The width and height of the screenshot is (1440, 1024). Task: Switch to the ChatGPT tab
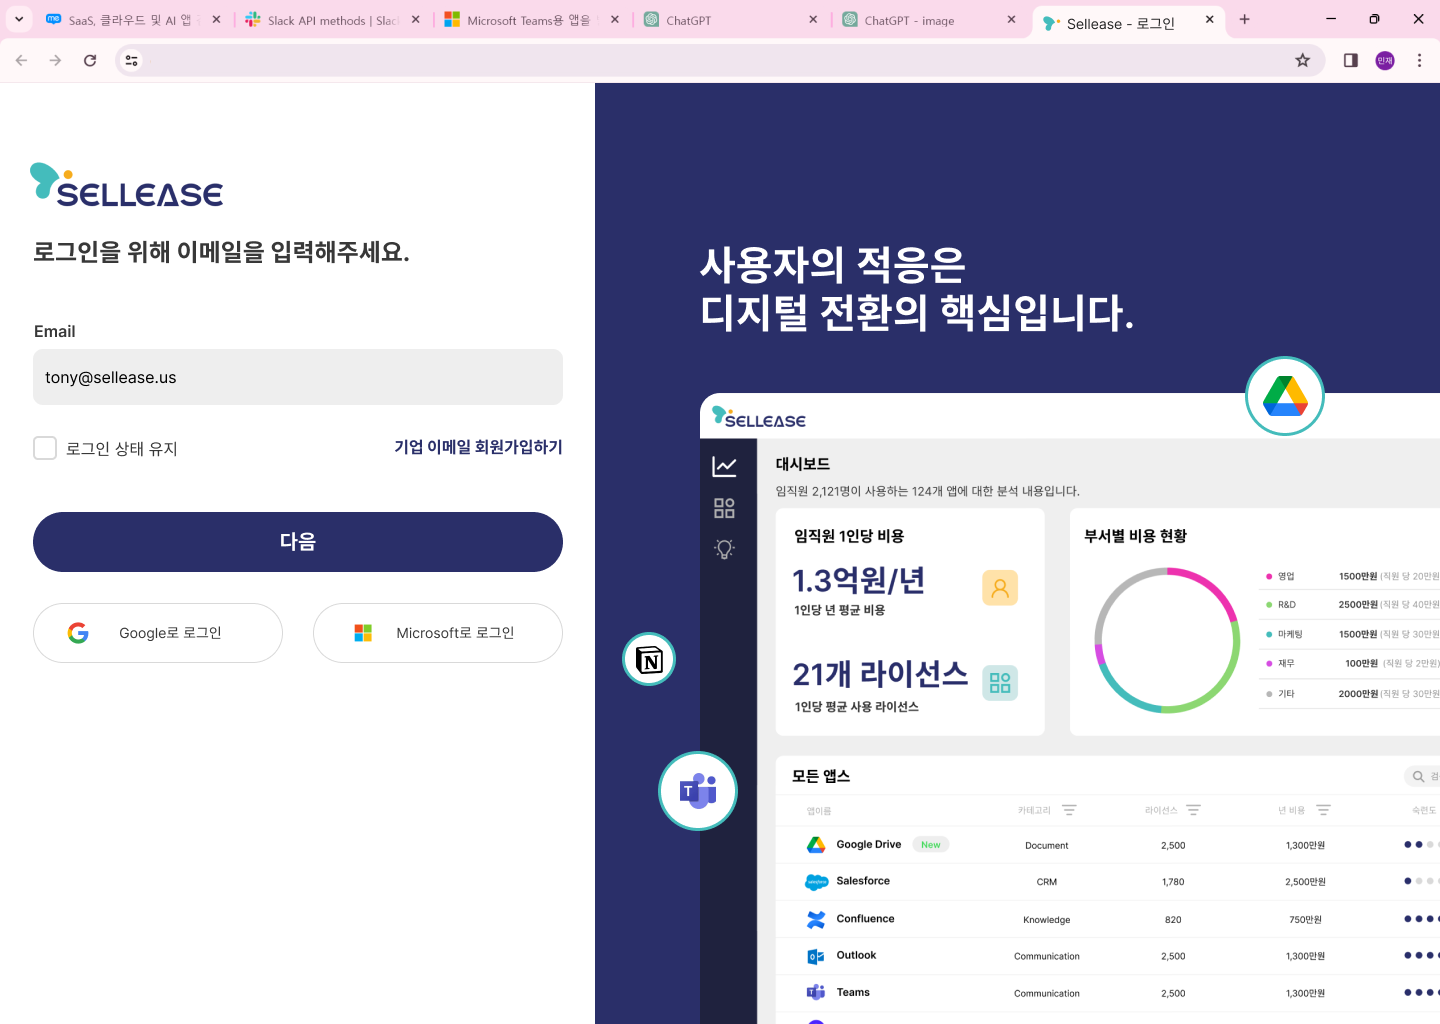coord(730,20)
